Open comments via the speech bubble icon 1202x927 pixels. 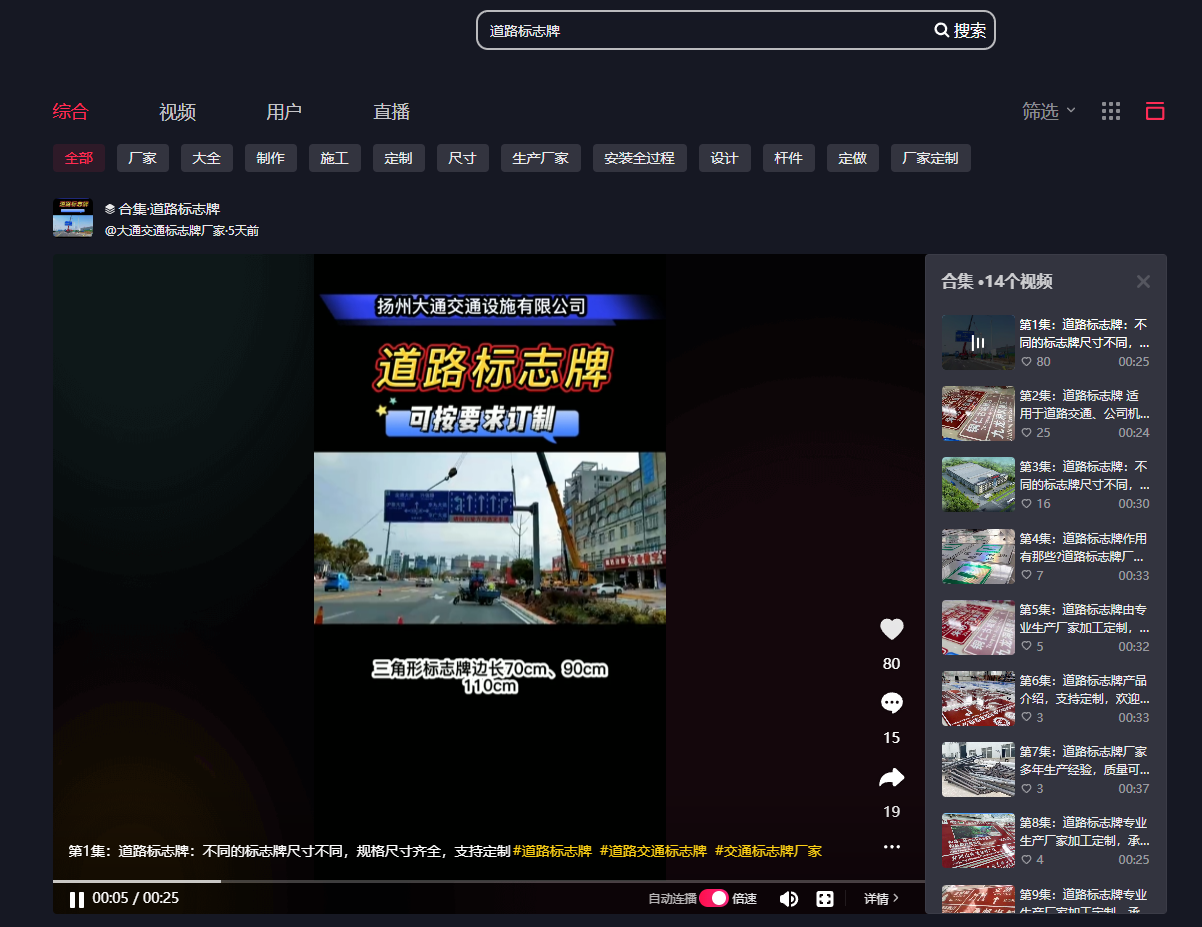coord(891,703)
